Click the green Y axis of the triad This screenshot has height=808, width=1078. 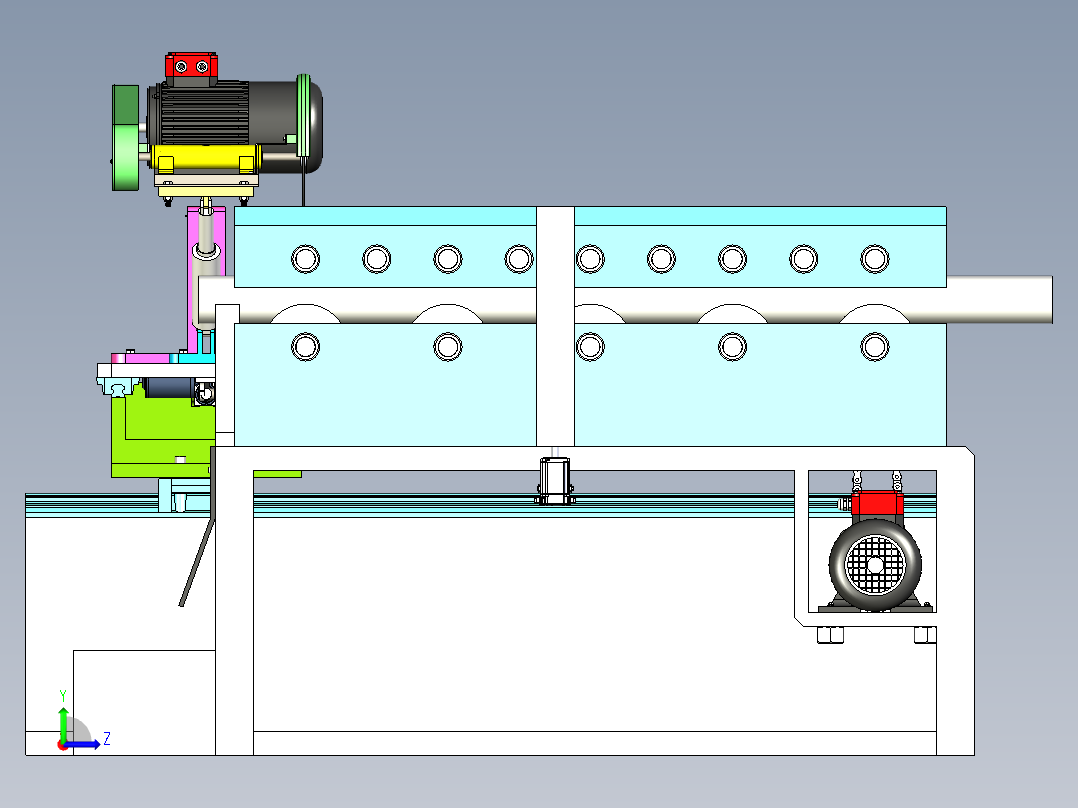63,724
